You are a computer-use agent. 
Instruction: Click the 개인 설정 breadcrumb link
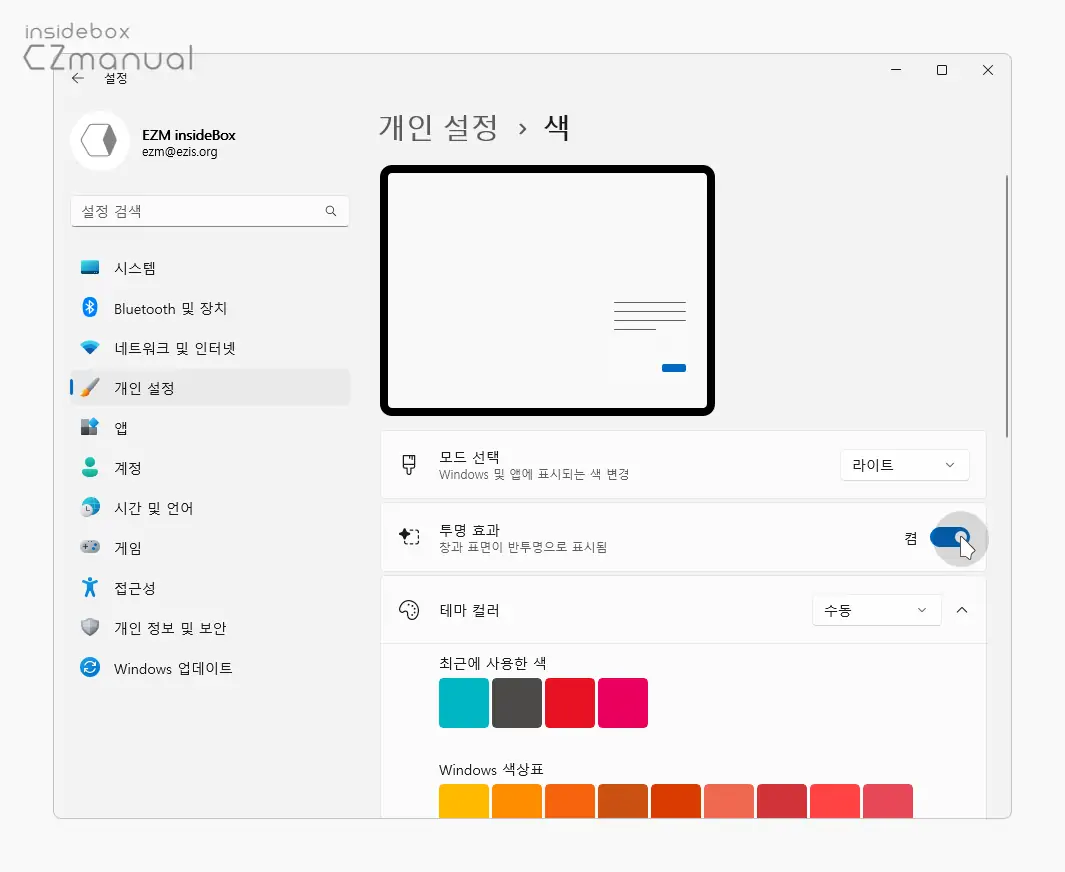438,127
